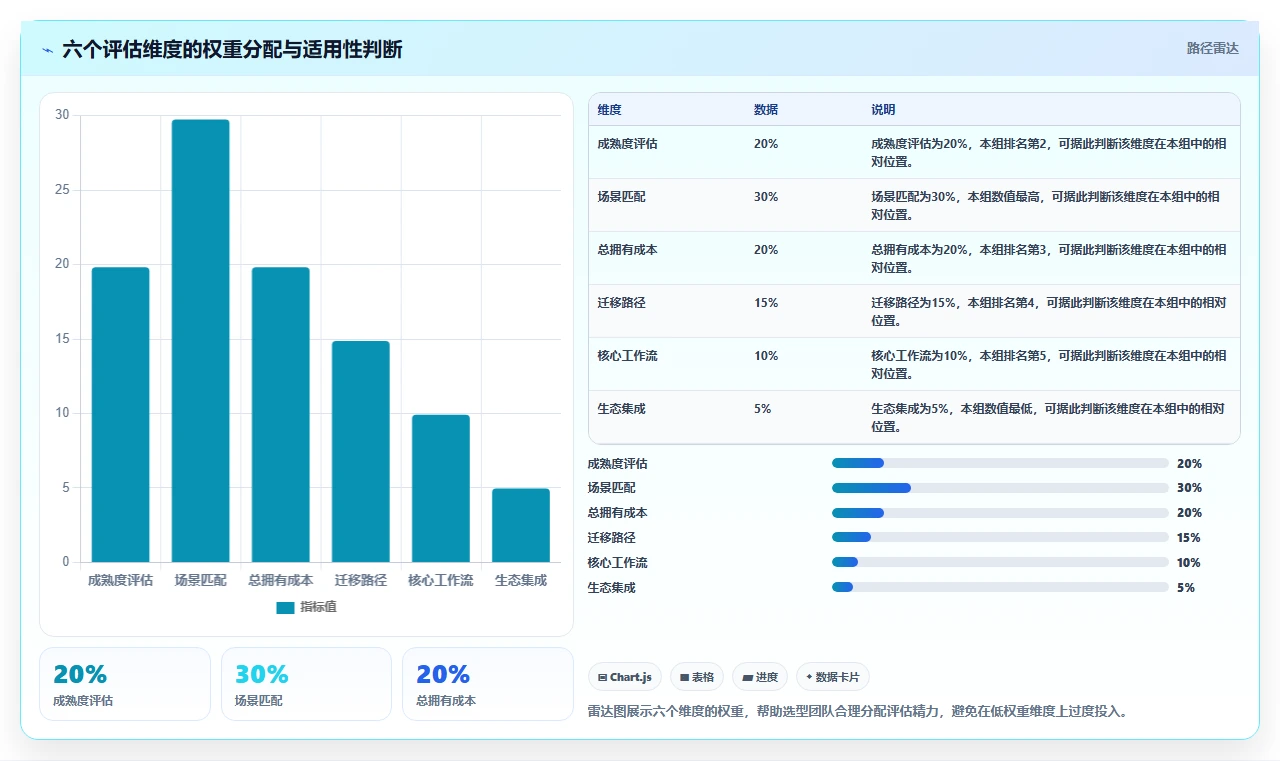Click the icon inside the 表格 chip
The image size is (1280, 761).
tap(684, 678)
